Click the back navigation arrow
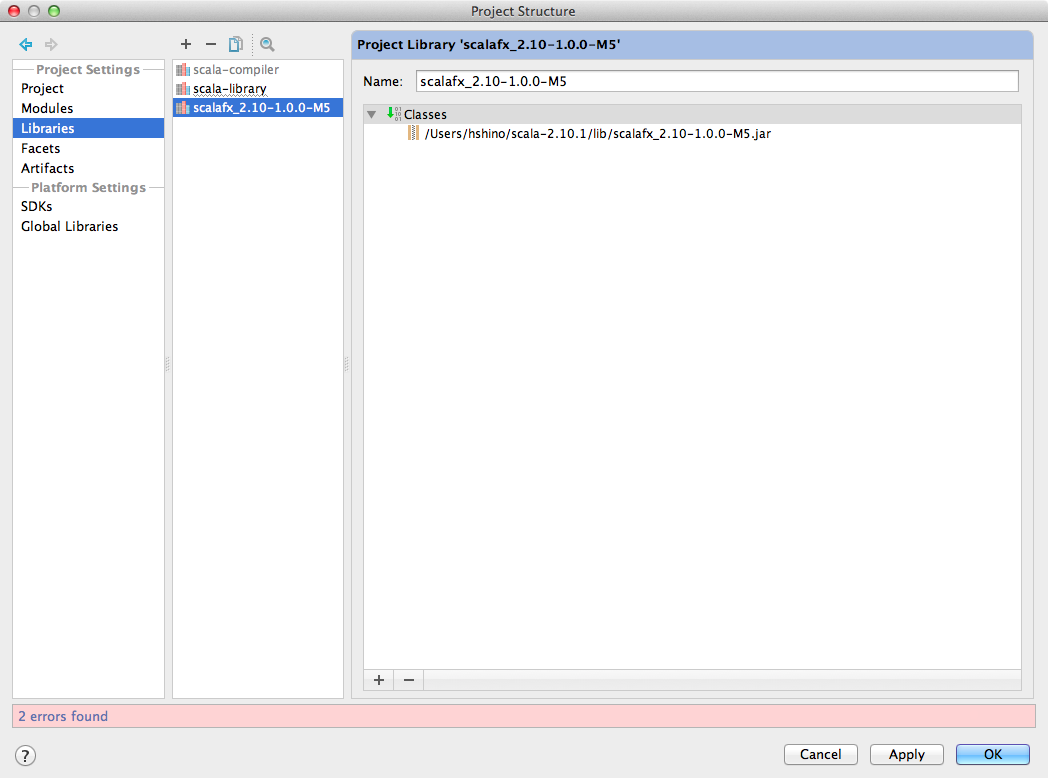 [x=26, y=45]
